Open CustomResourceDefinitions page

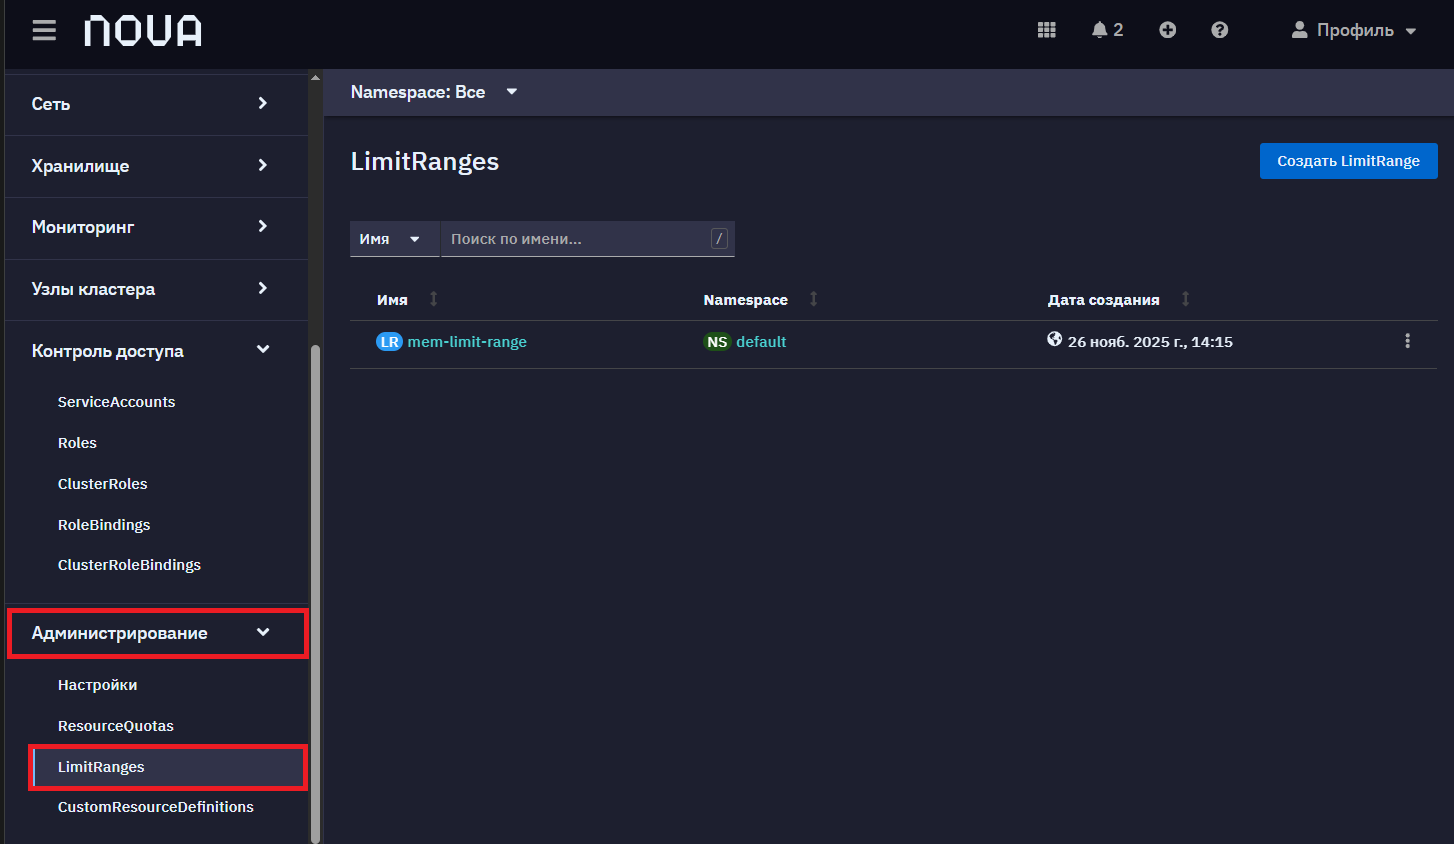tap(155, 807)
